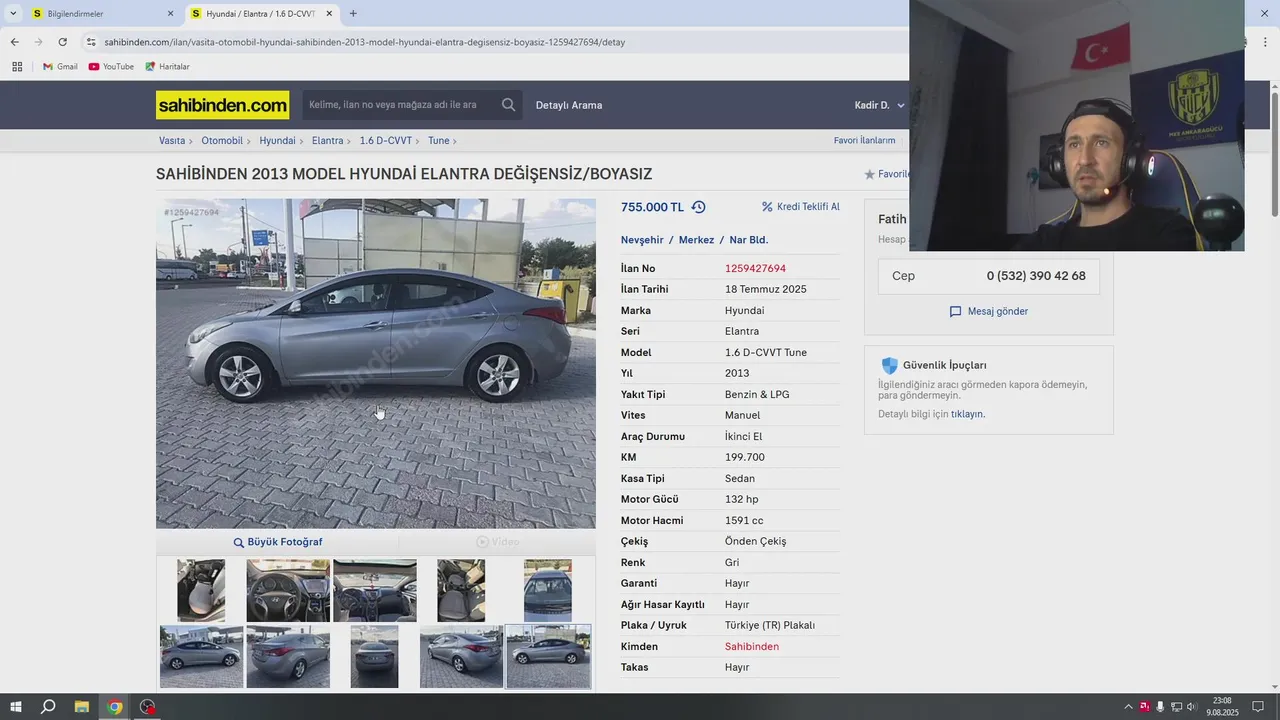Viewport: 1280px width, 720px height.
Task: Click the 755.000 TL price
Action: 652,207
